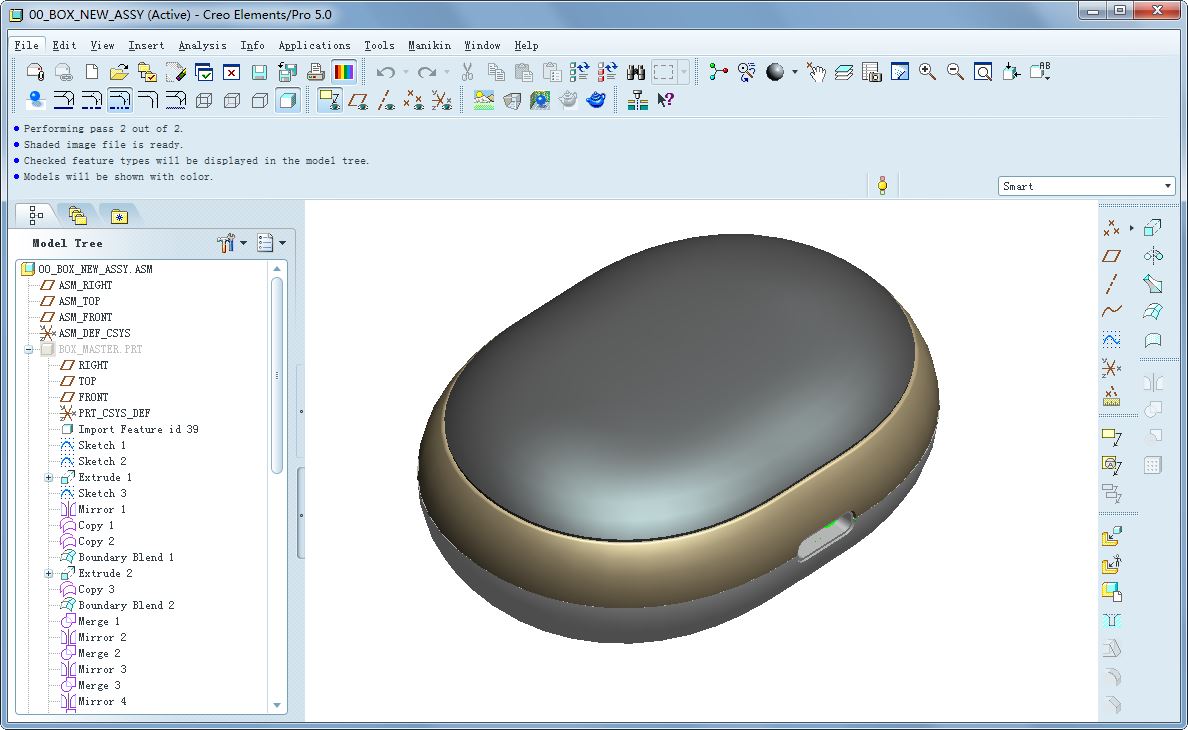Open the Insert menu
The height and width of the screenshot is (730, 1188).
point(146,45)
